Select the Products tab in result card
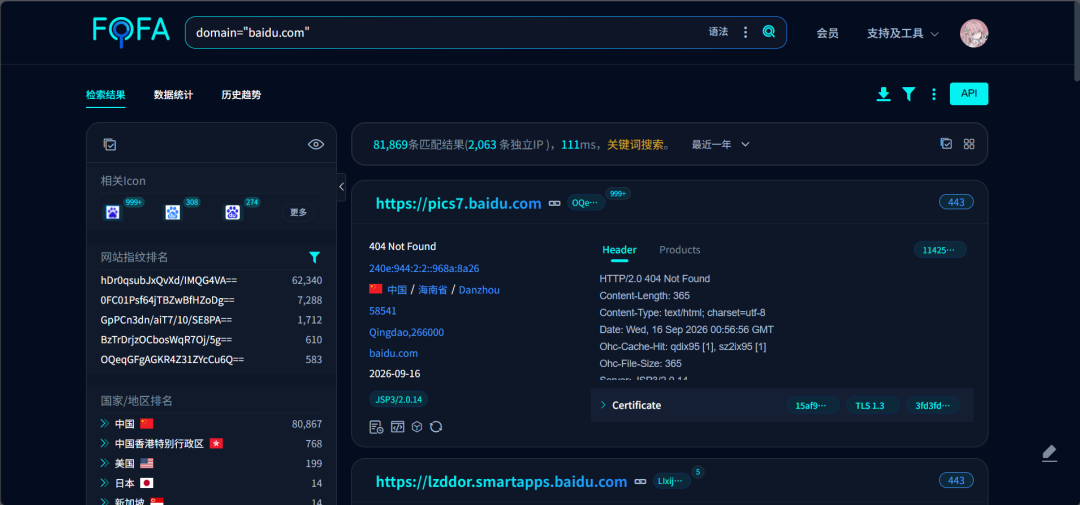Image resolution: width=1080 pixels, height=505 pixels. click(680, 250)
